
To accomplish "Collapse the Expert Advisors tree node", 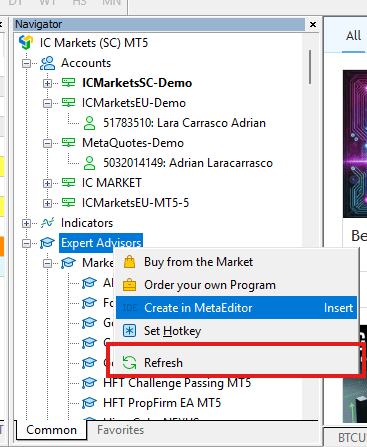I will point(26,243).
